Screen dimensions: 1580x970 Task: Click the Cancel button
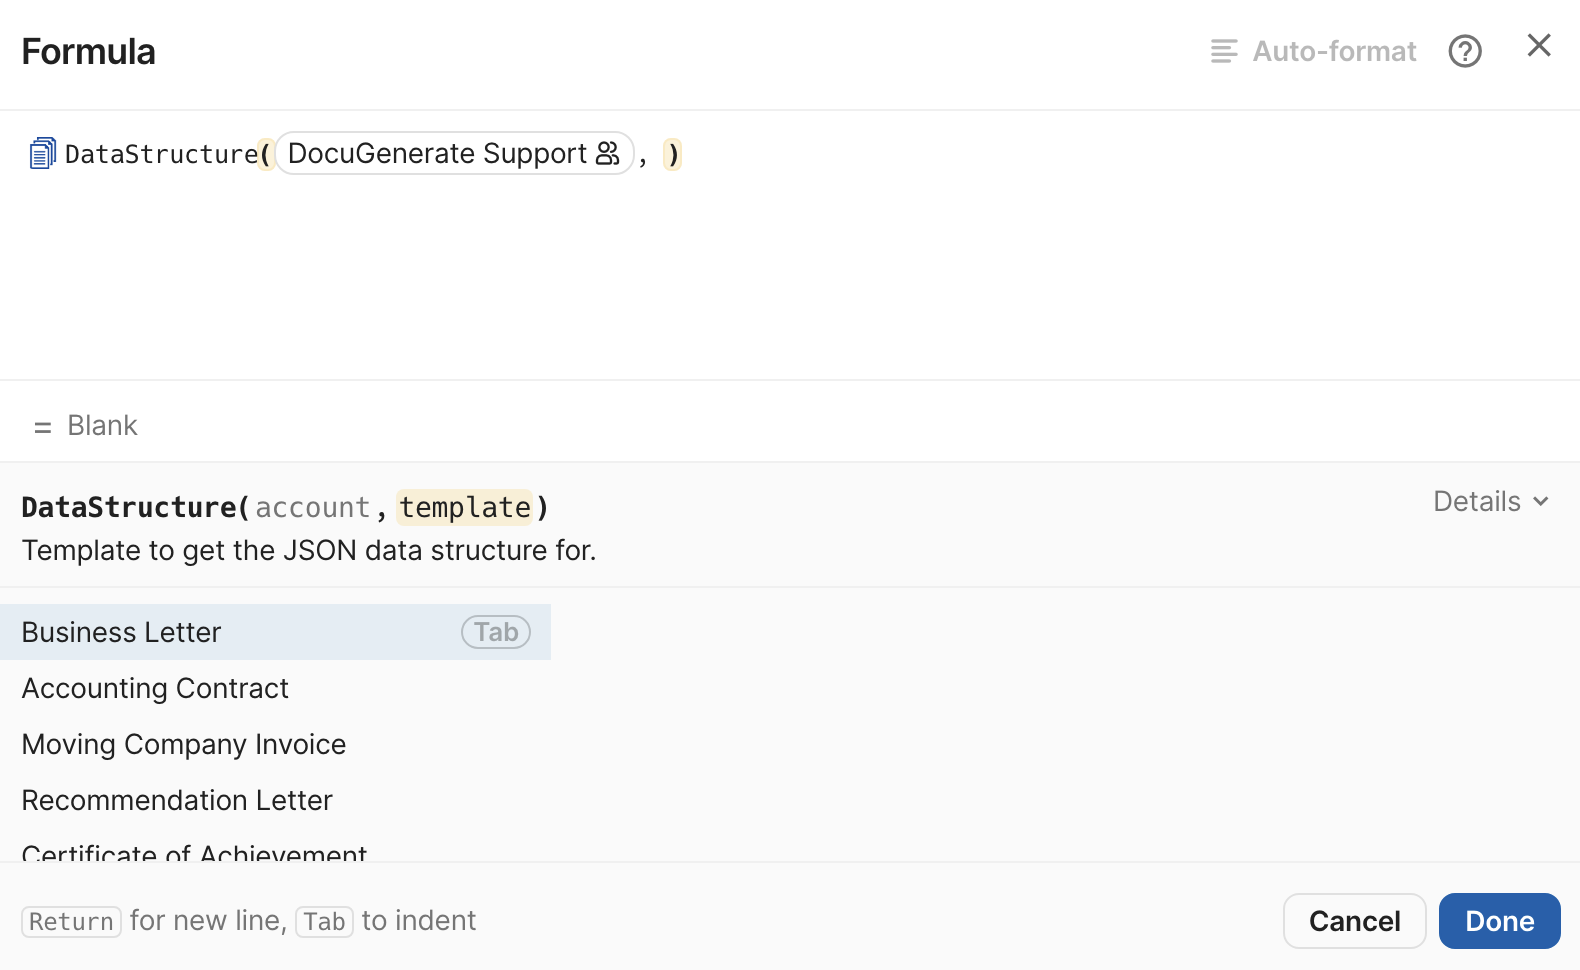(x=1354, y=921)
